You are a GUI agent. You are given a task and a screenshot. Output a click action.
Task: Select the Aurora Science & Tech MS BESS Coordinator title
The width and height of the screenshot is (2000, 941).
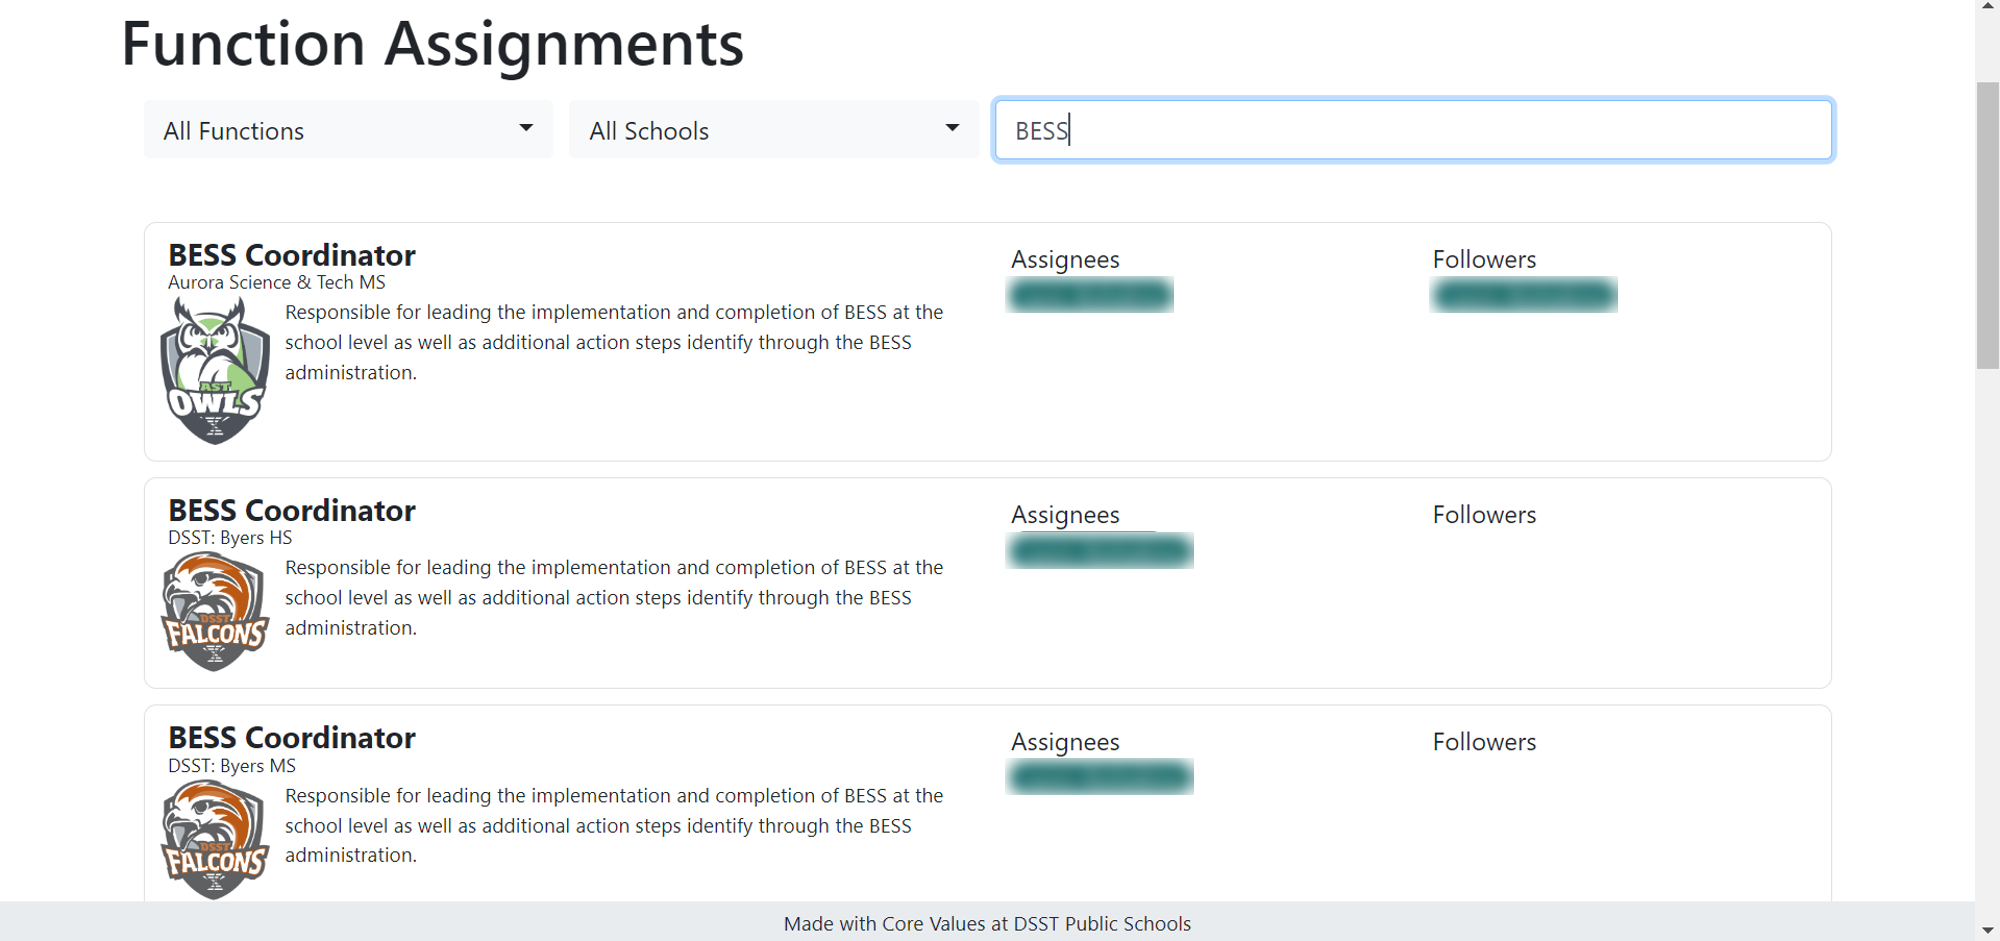pyautogui.click(x=292, y=255)
